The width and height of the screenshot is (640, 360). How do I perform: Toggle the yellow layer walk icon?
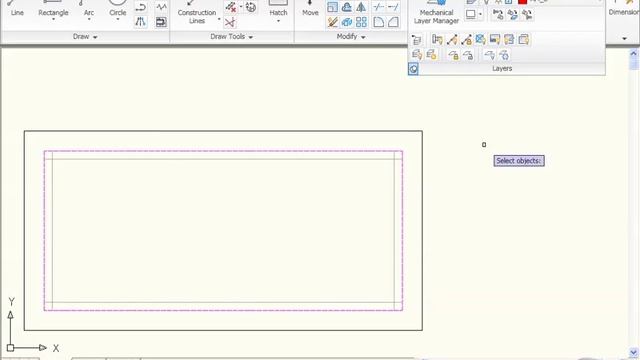pyautogui.click(x=509, y=40)
